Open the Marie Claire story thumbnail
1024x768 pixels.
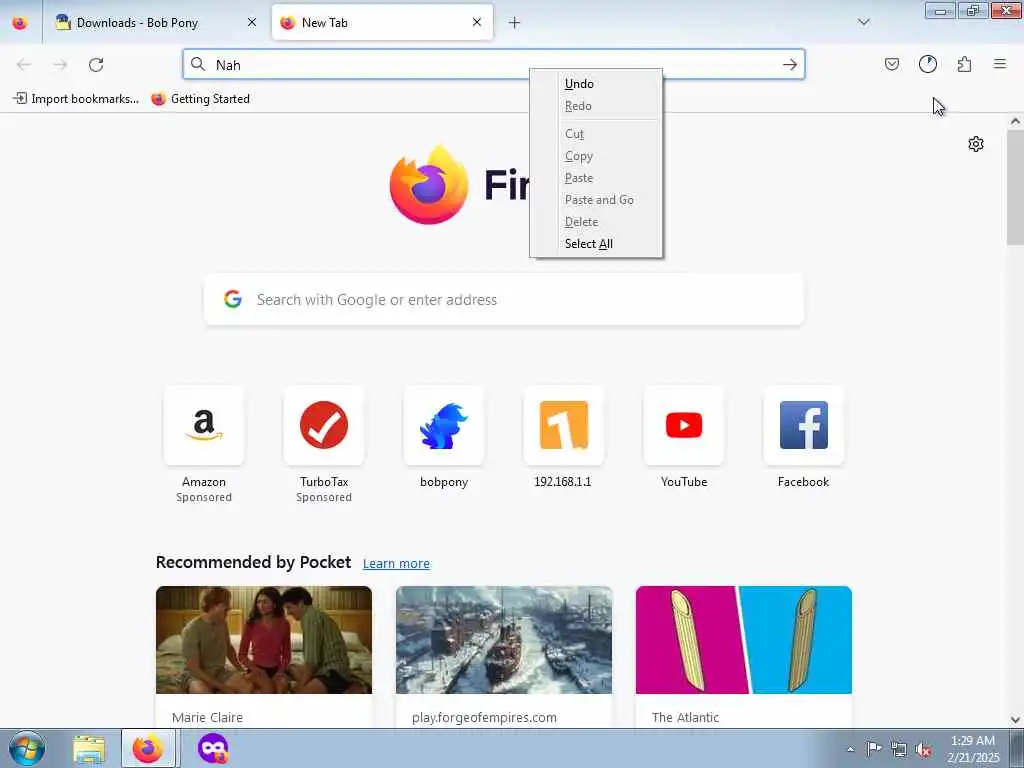point(264,640)
